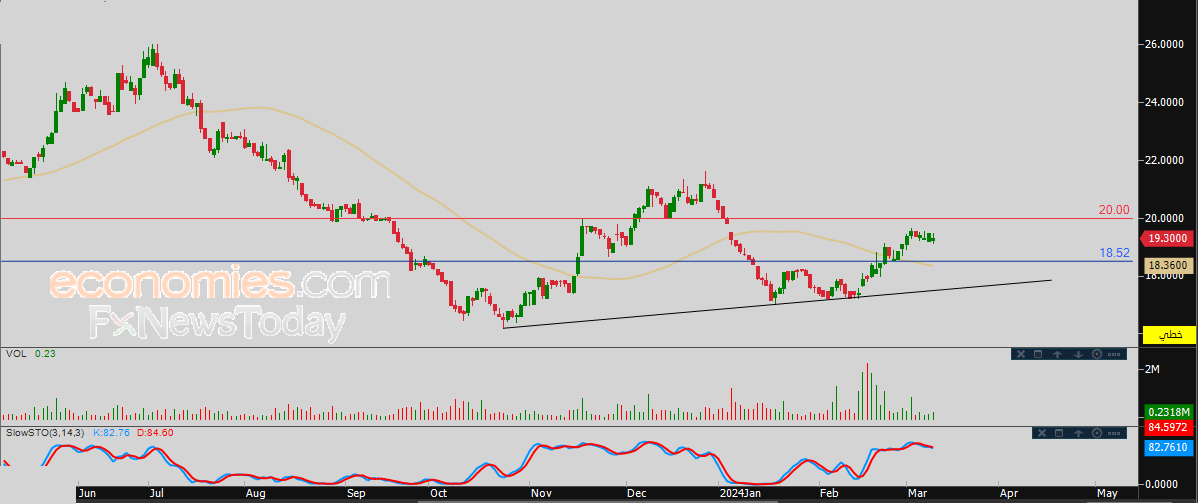This screenshot has width=1198, height=504.
Task: Click the 19.3000 current price tag
Action: coord(1168,239)
